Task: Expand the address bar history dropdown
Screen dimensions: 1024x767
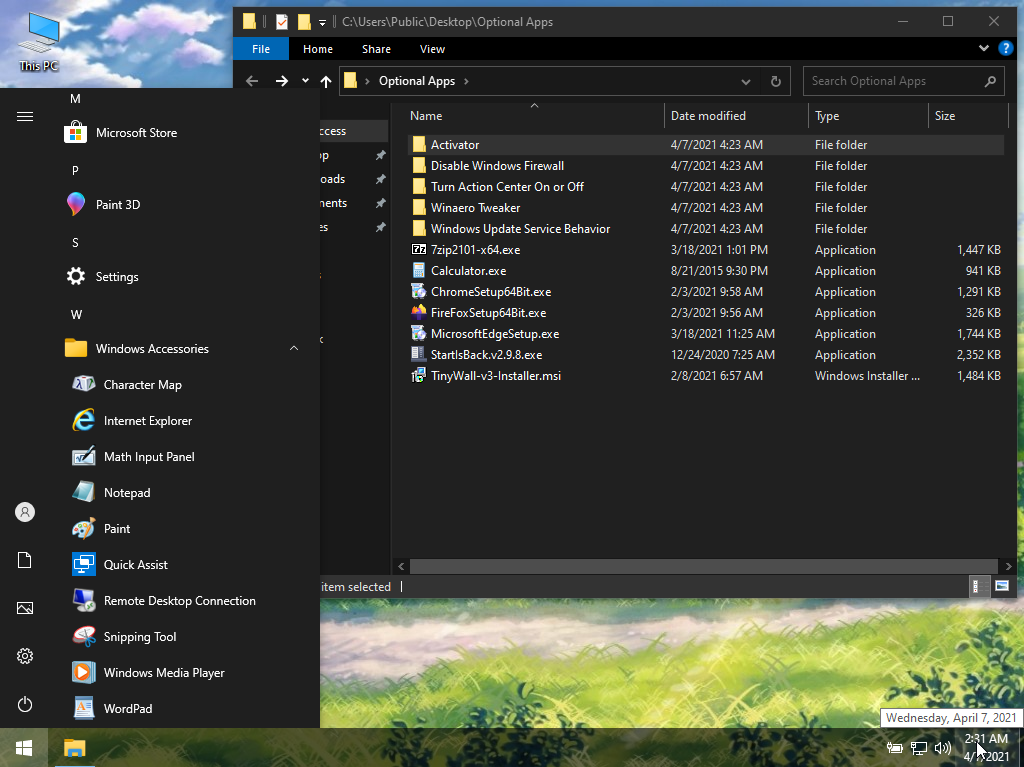Action: tap(746, 82)
